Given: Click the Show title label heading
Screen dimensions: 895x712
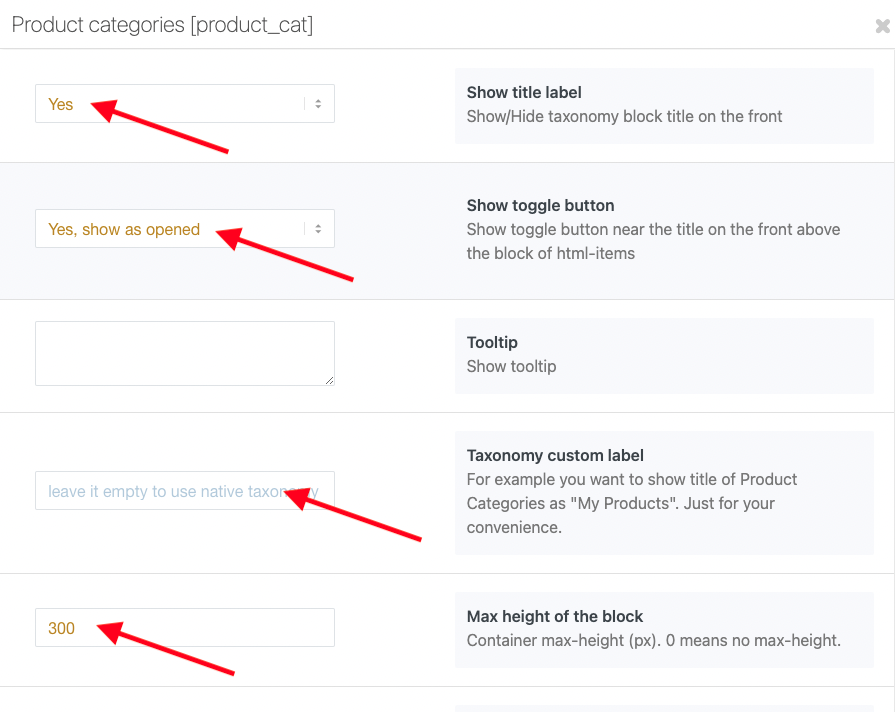Looking at the screenshot, I should [x=524, y=92].
